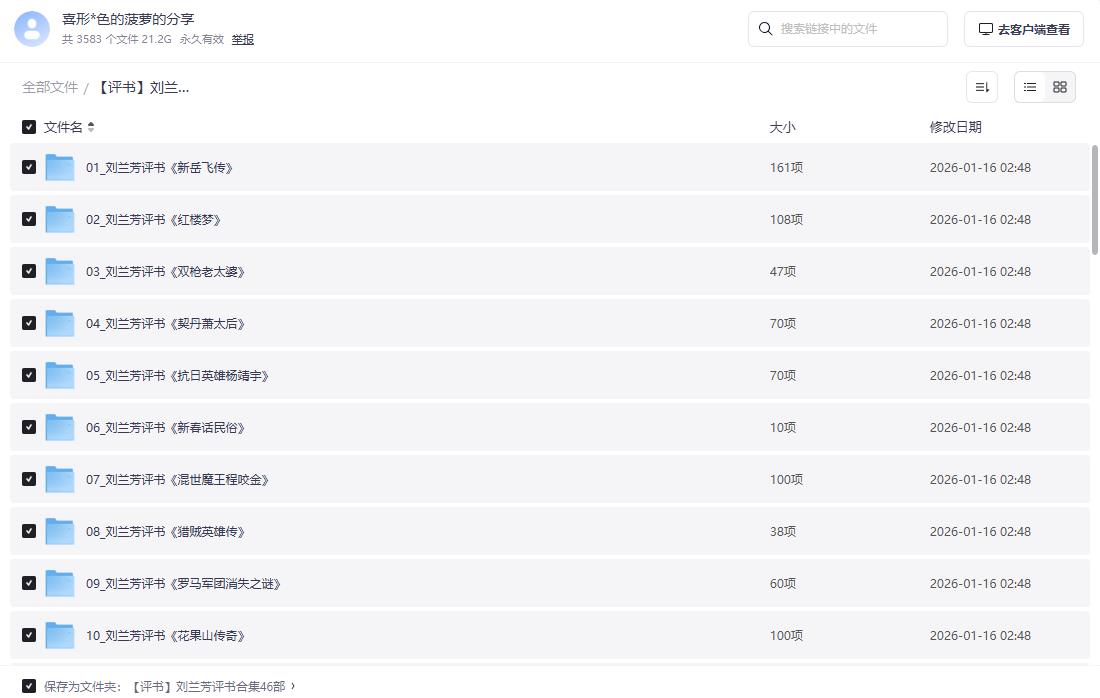This screenshot has height=698, width=1100.
Task: Open folder 05_刘兰芳评书《抗日英雄杨靖宇》
Action: tap(177, 375)
